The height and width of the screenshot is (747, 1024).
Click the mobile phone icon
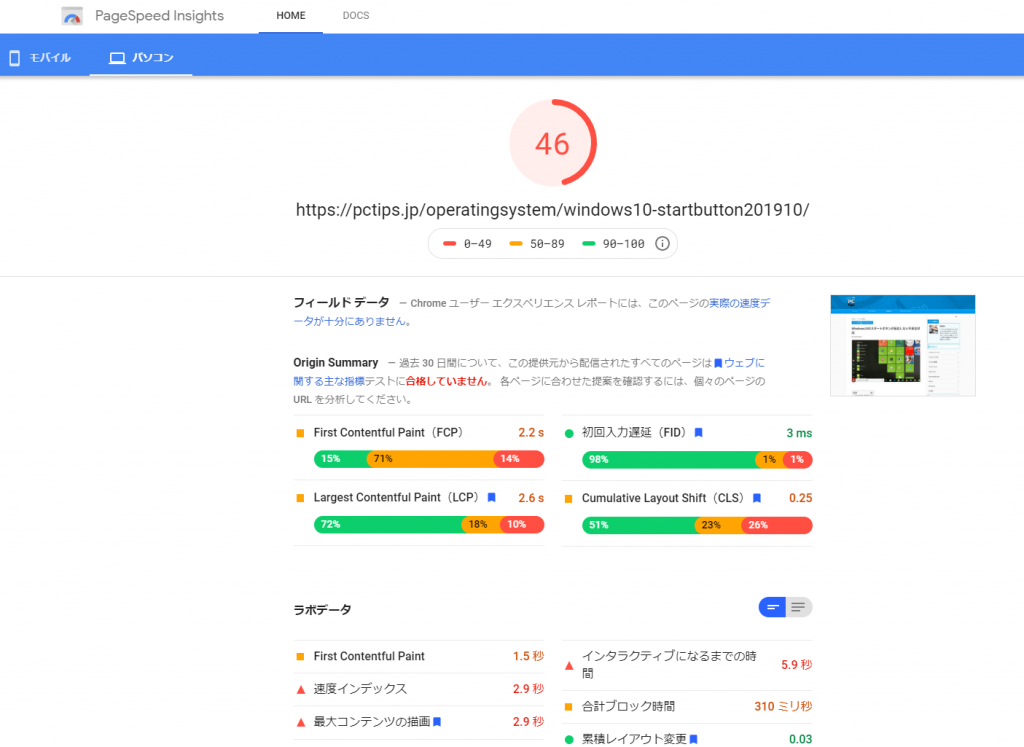pyautogui.click(x=14, y=58)
